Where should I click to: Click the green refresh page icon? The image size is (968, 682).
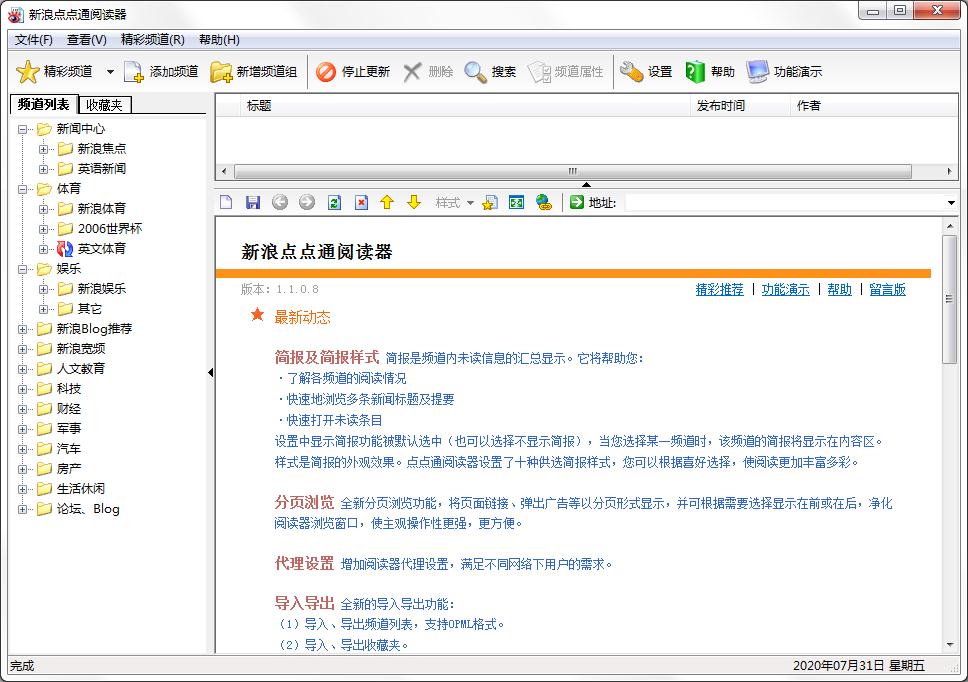point(334,203)
